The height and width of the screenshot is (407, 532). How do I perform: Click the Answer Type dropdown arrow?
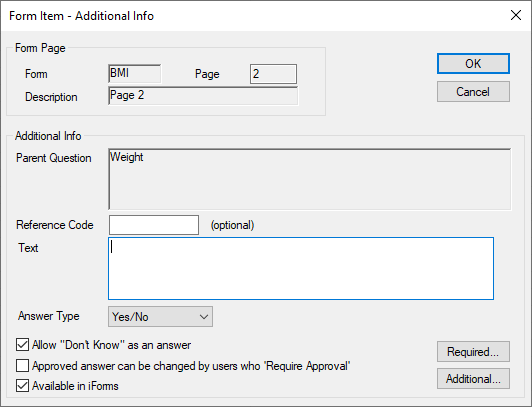[x=204, y=317]
